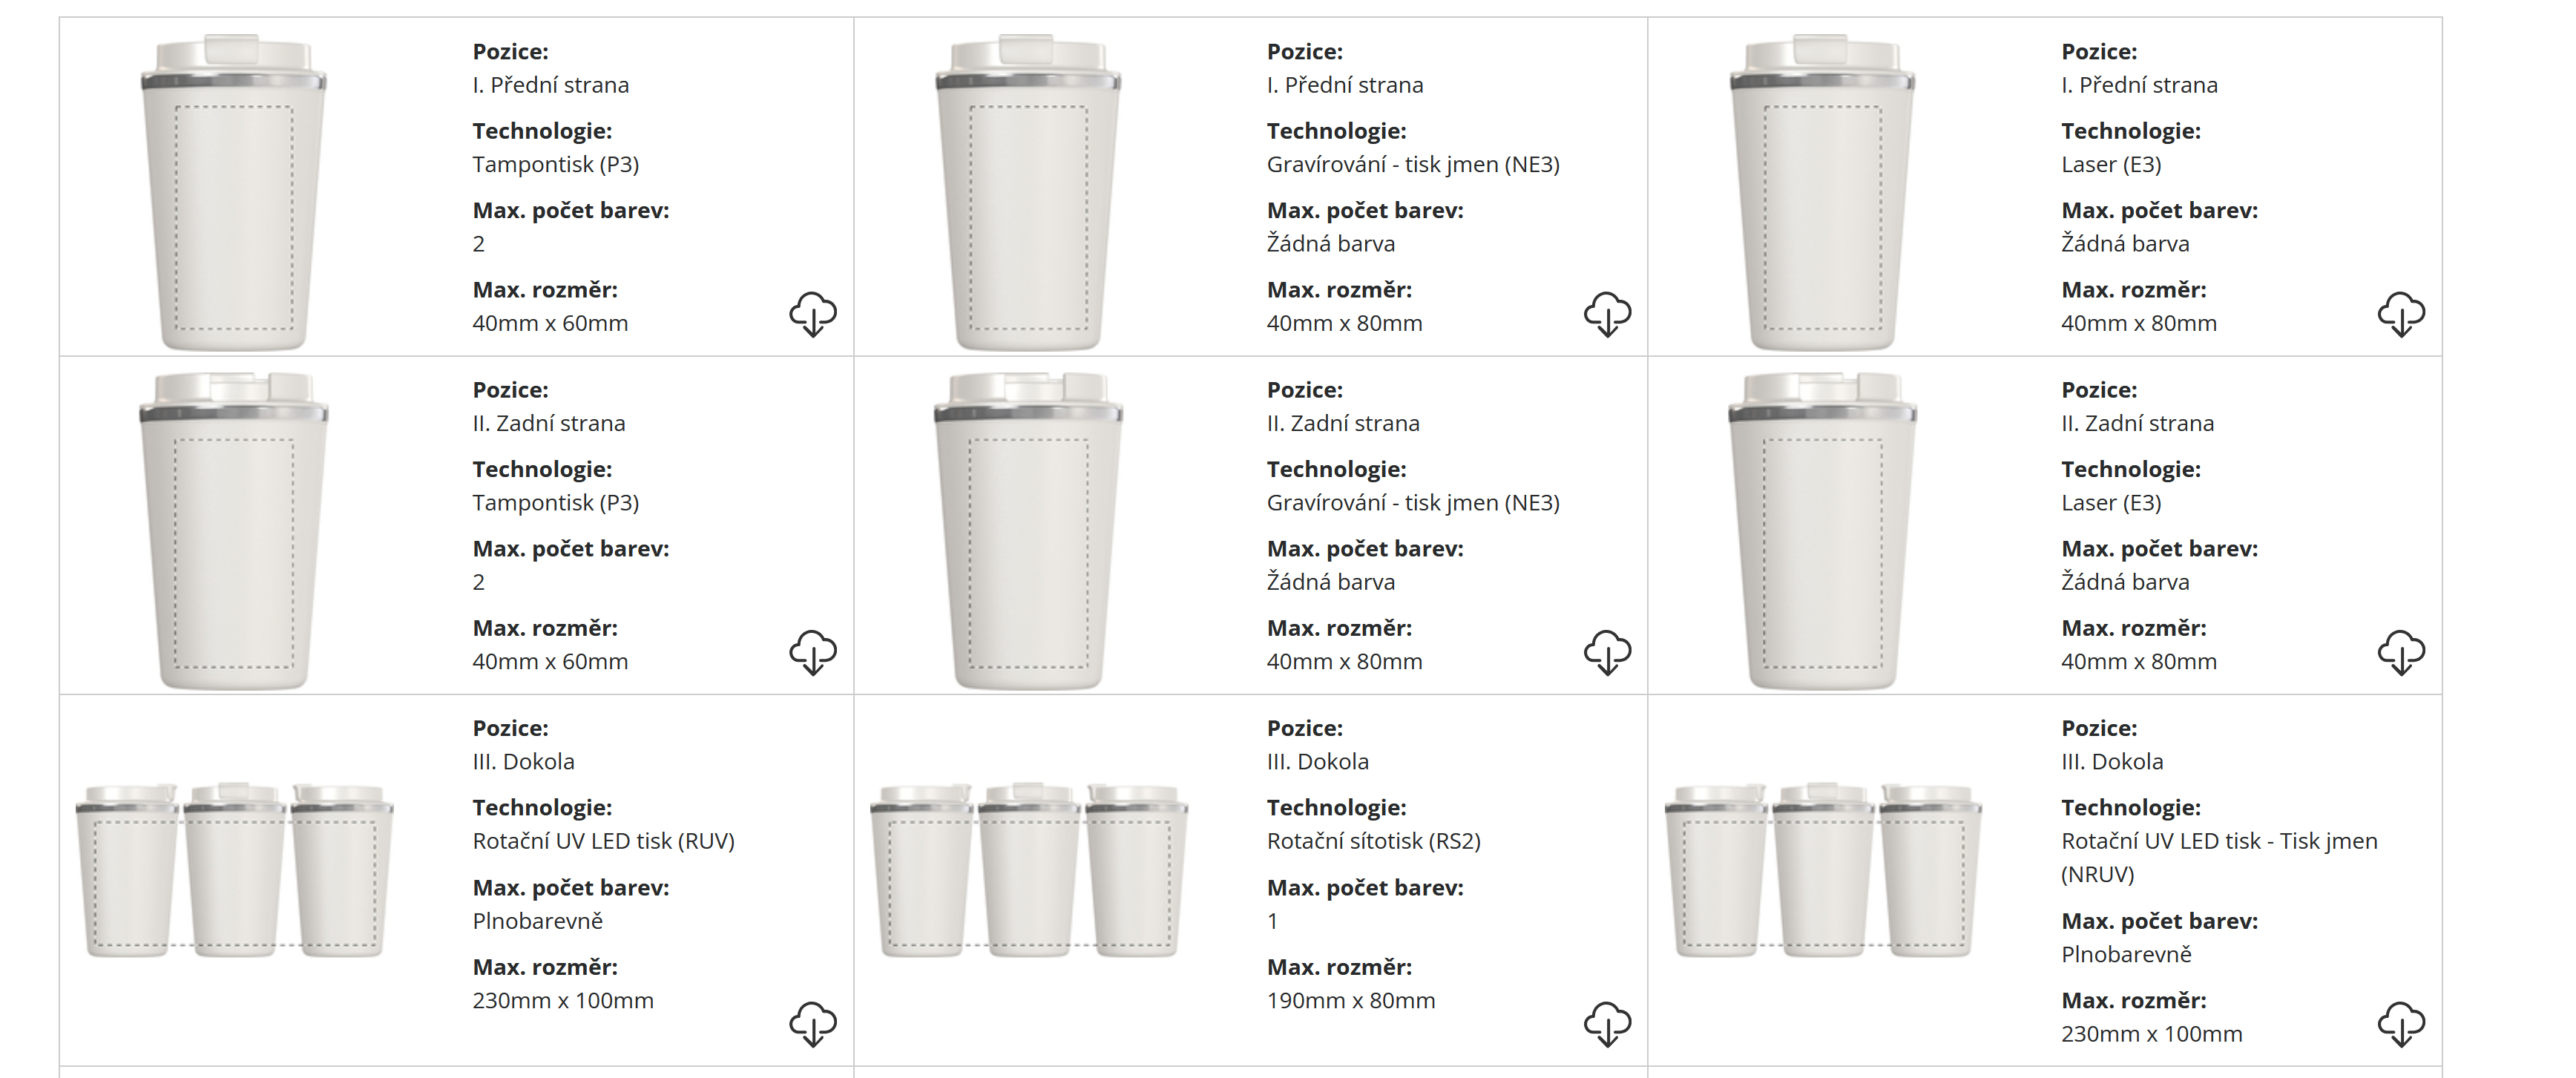Download template for back side Tampontisk (P3)
2576x1078 pixels.
click(x=812, y=652)
